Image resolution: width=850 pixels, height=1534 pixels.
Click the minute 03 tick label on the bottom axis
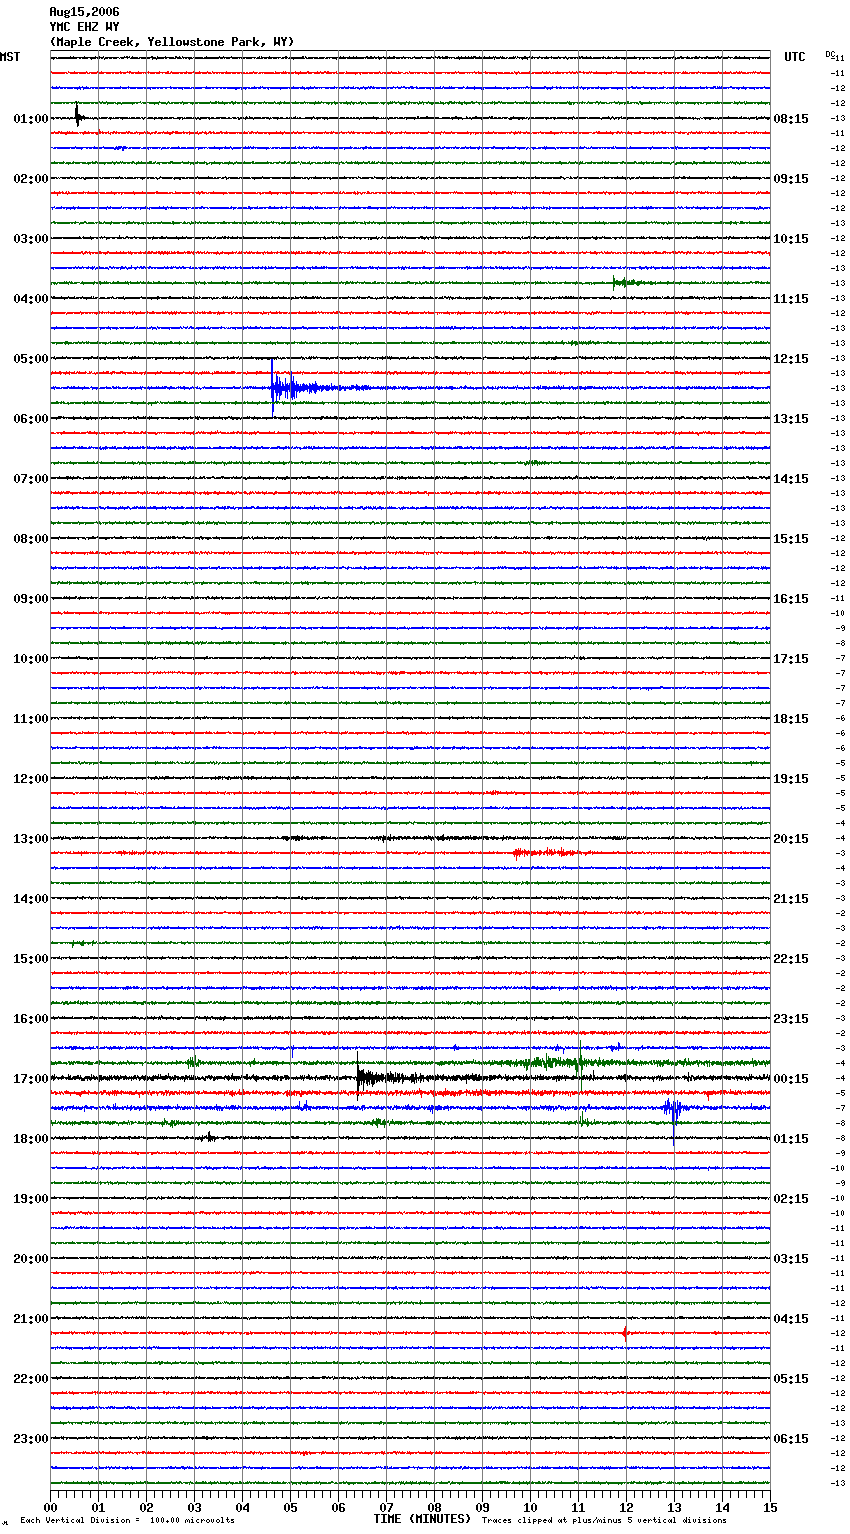pos(194,1507)
